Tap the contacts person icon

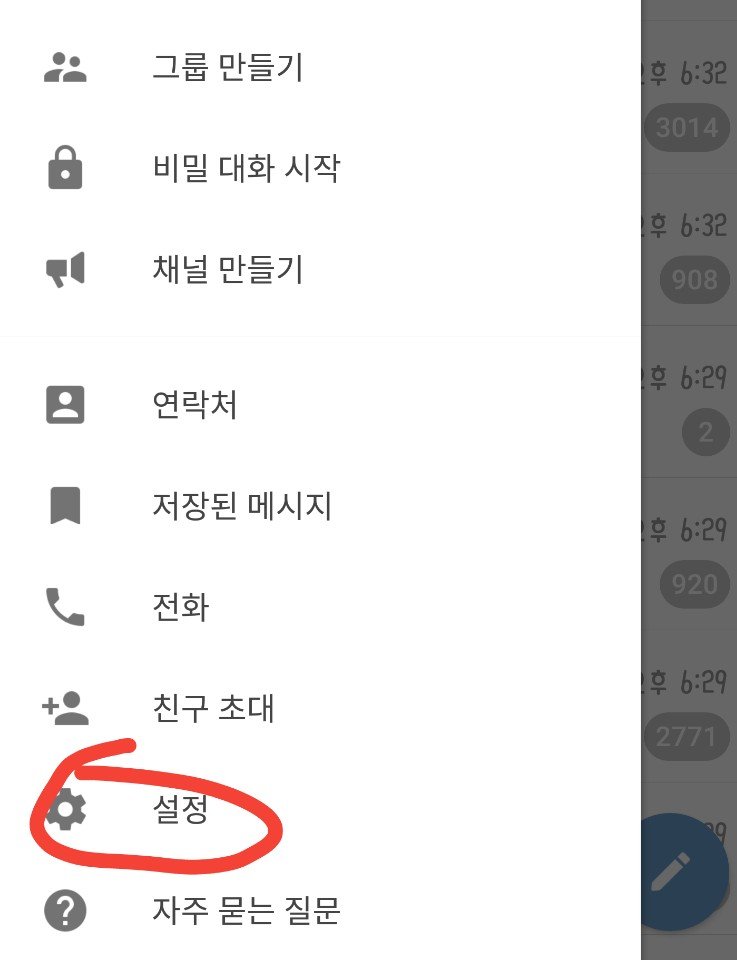coord(65,405)
